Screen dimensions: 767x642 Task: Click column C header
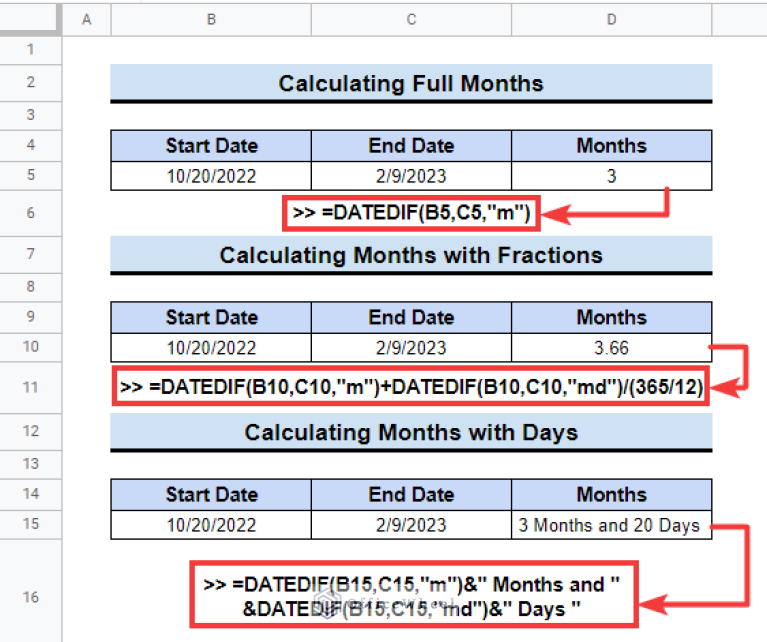click(x=411, y=18)
